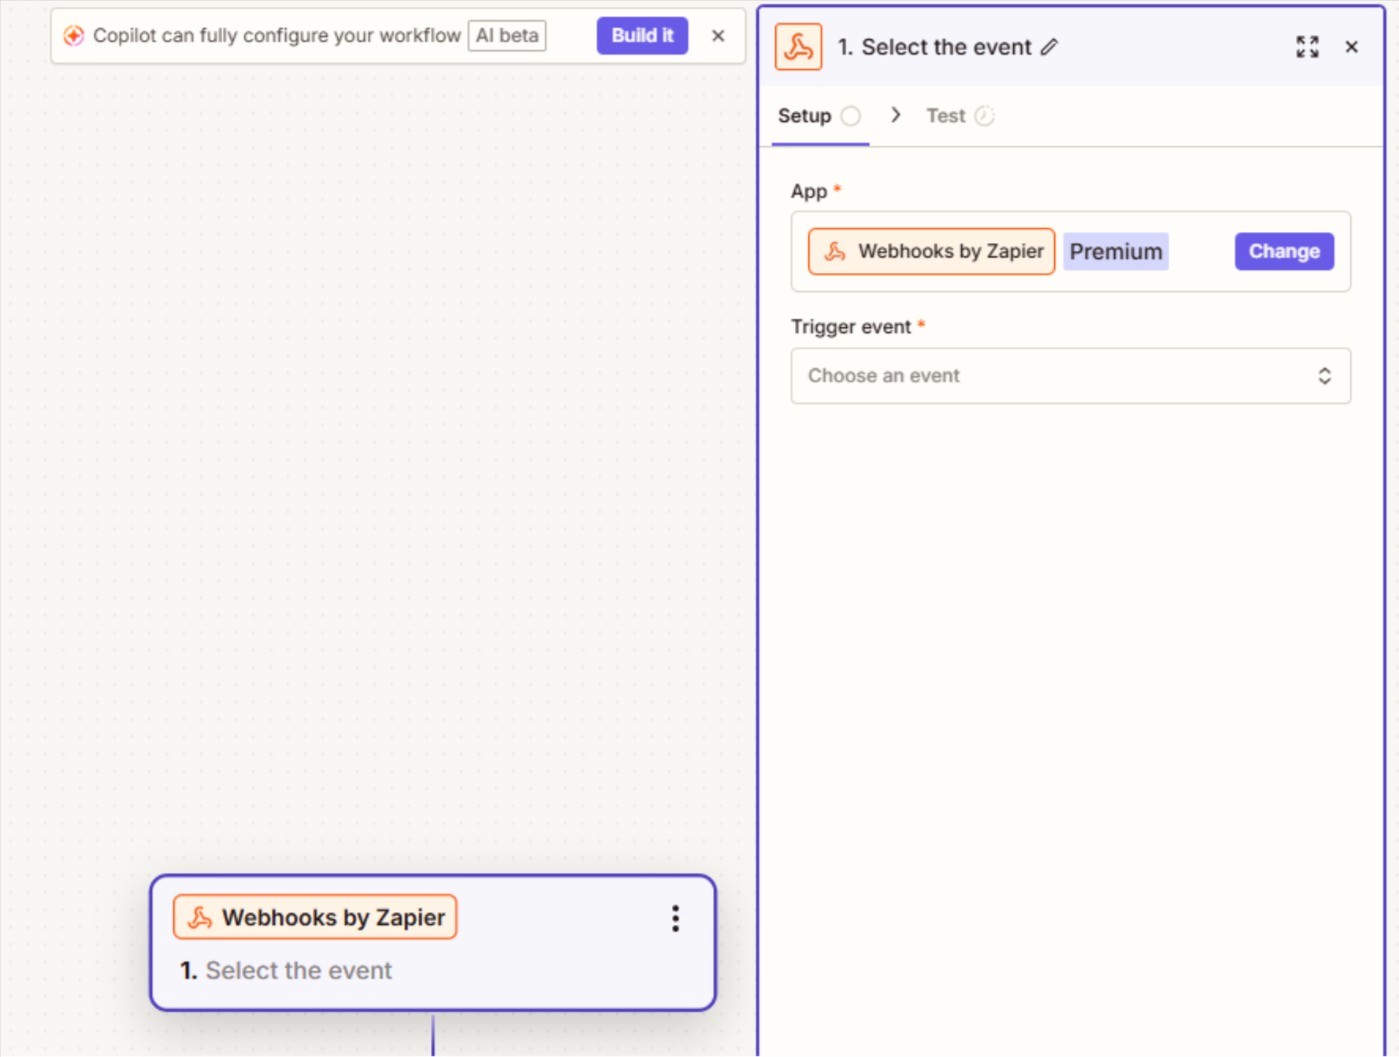Screen dimensions: 1399x1057
Task: Click the up-down arrows of the Trigger event field
Action: click(x=1324, y=376)
